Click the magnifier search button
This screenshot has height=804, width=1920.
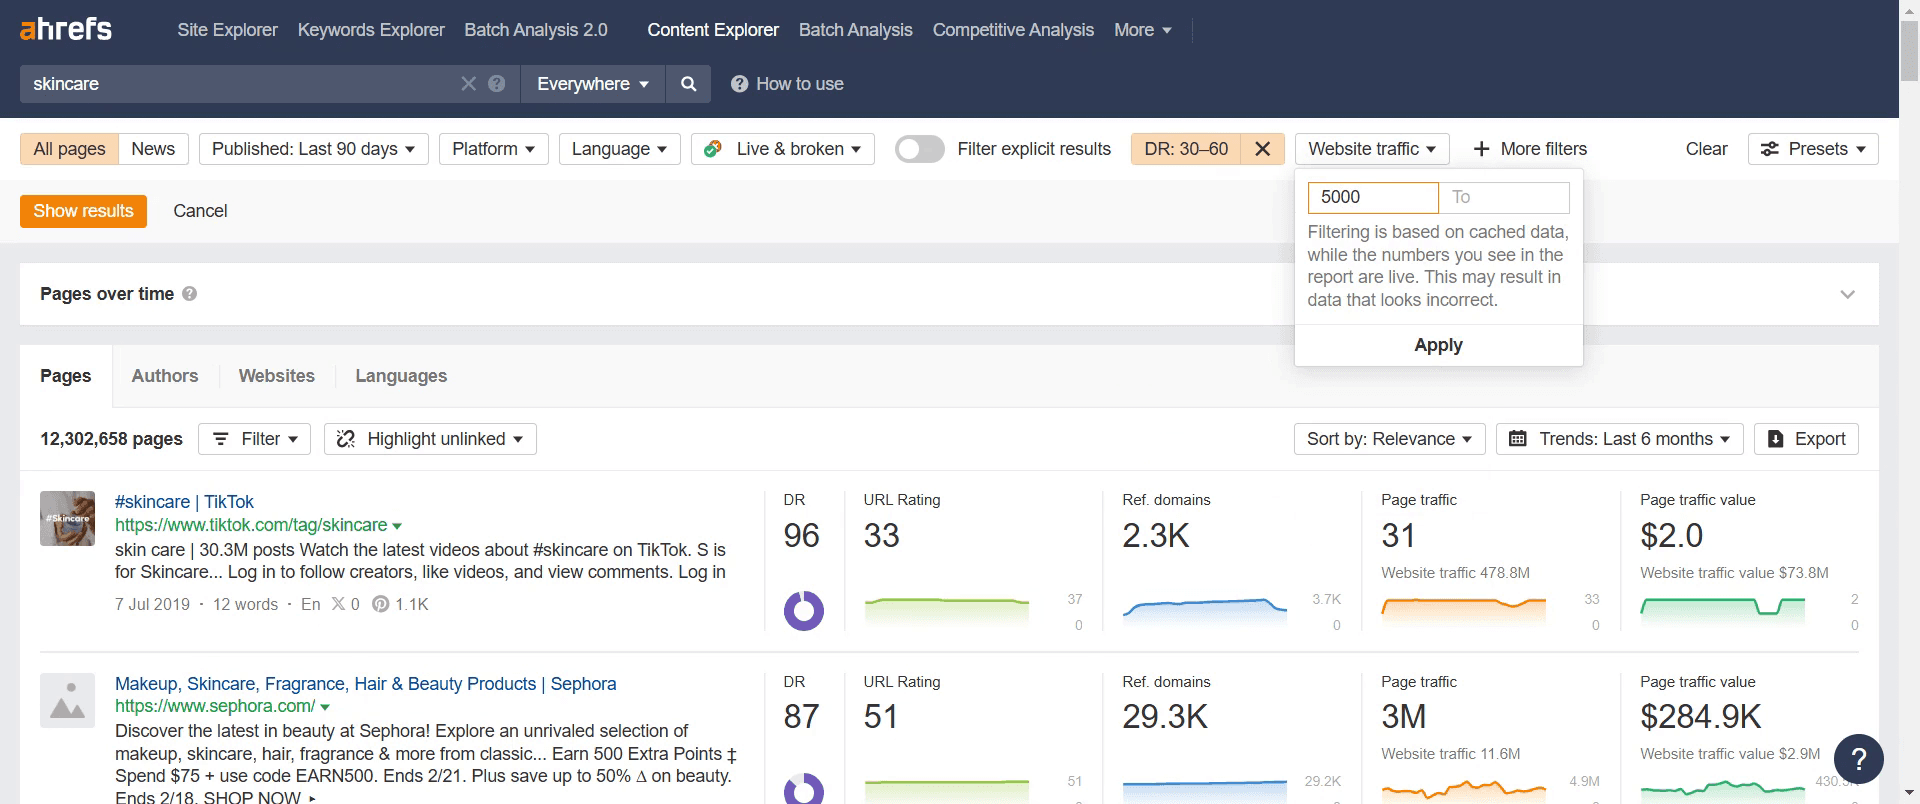point(688,84)
